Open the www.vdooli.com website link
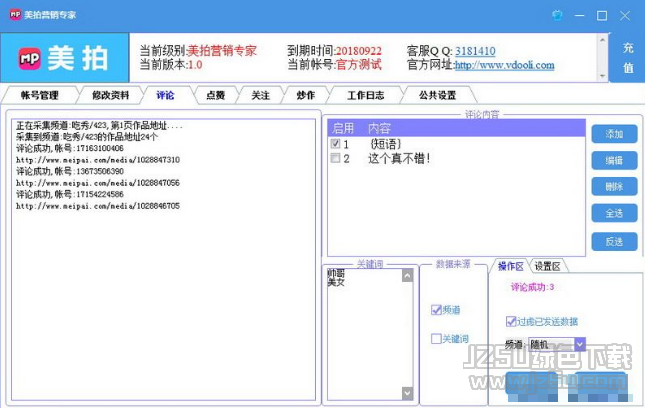The width and height of the screenshot is (645, 408). pos(504,66)
